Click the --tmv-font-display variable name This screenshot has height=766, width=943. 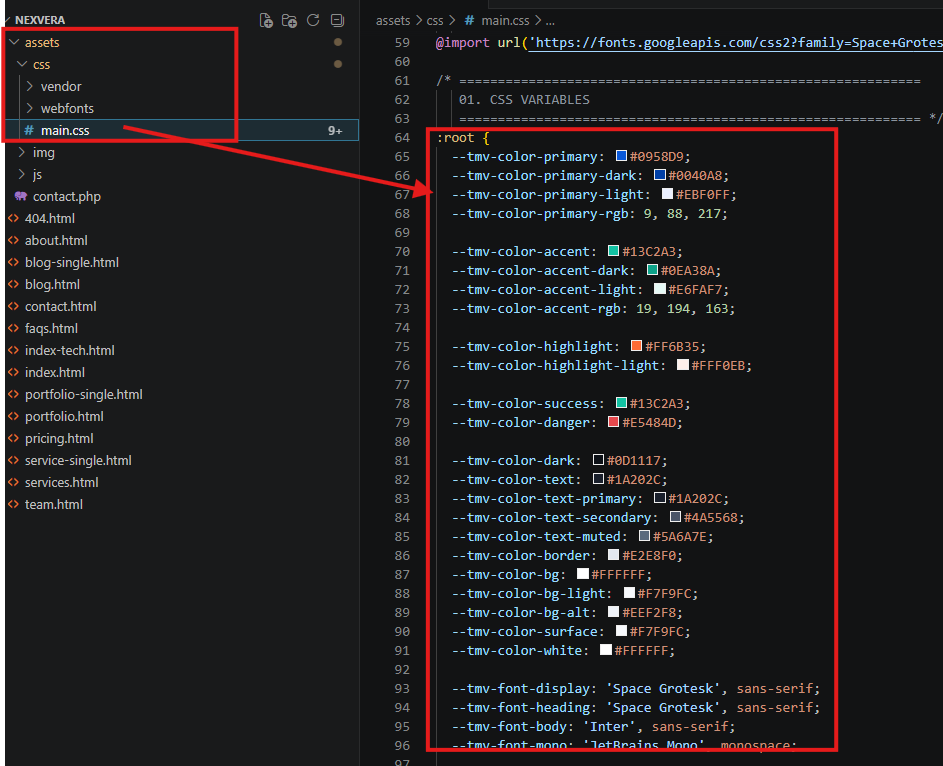coord(520,688)
